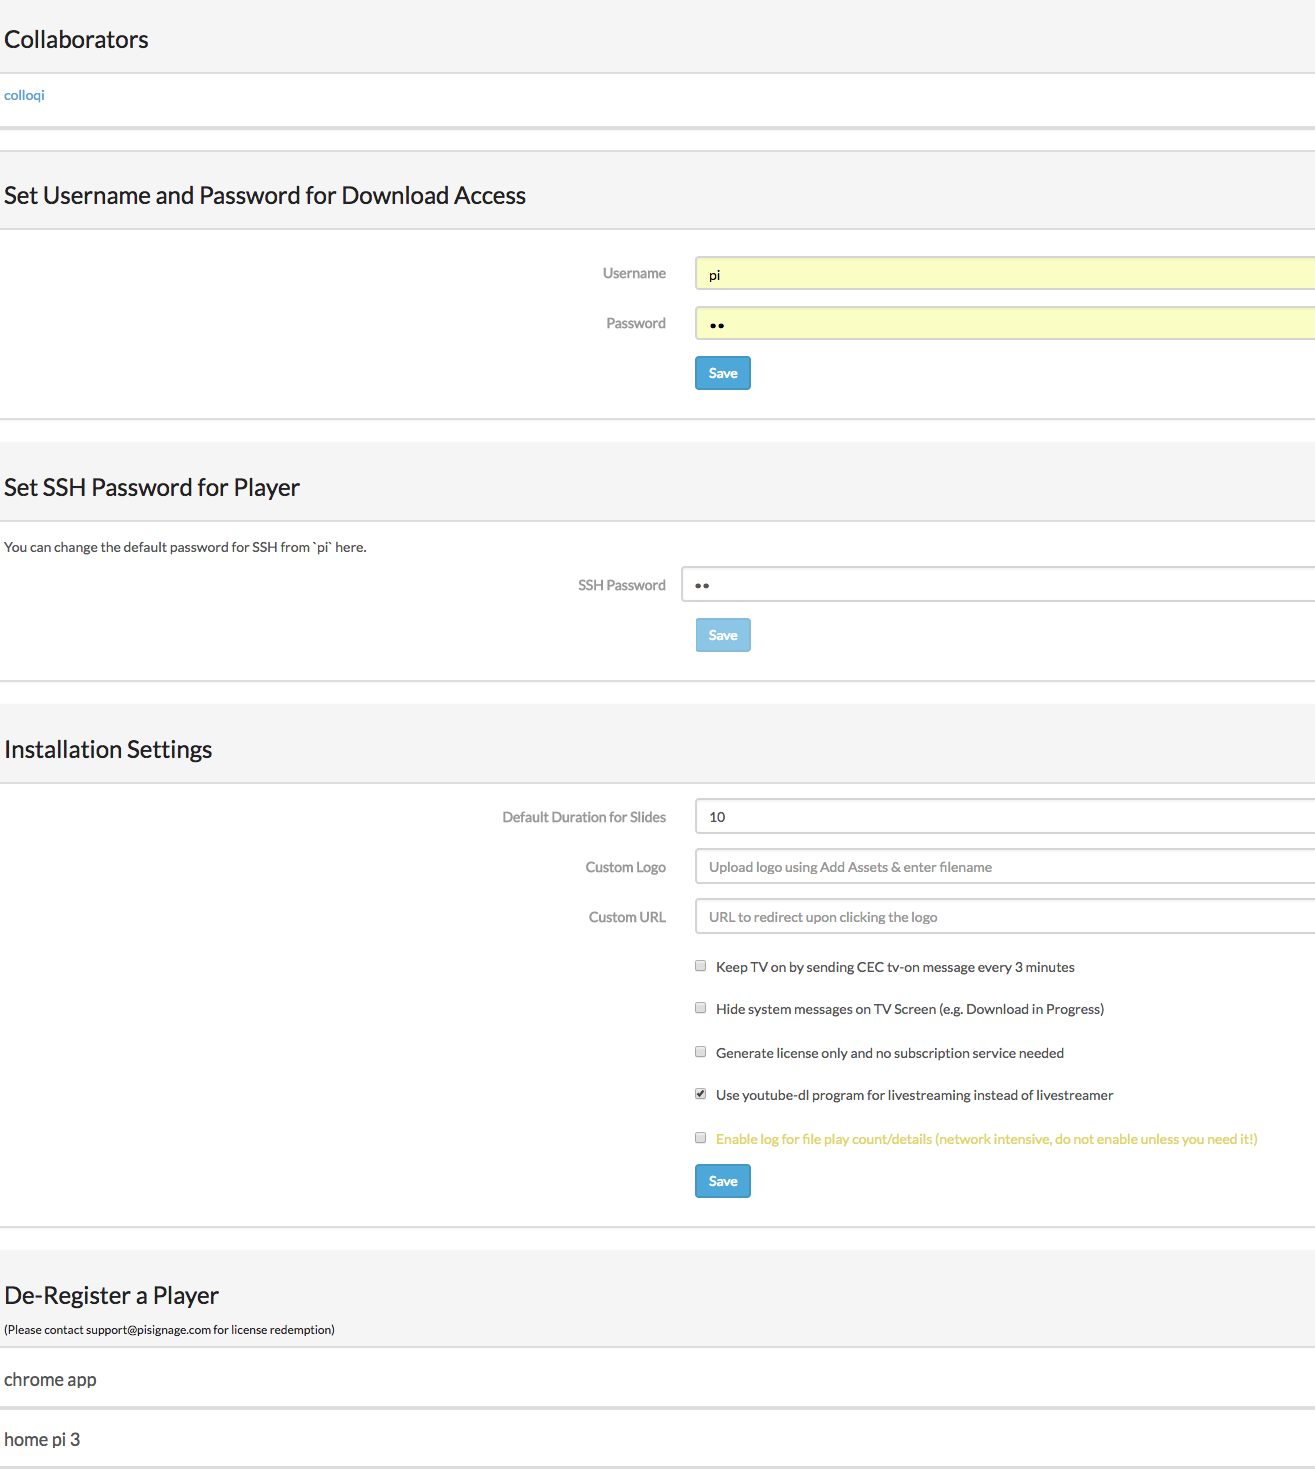Click the Default Duration for Slides field
1315x1469 pixels.
pyautogui.click(x=1005, y=816)
